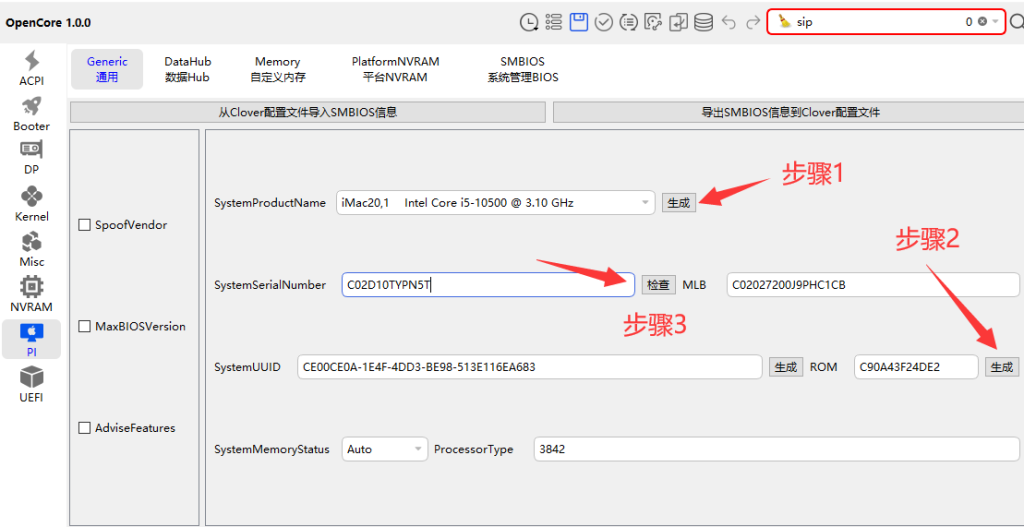Open the NVRAM section
The width and height of the screenshot is (1024, 527).
[31, 295]
